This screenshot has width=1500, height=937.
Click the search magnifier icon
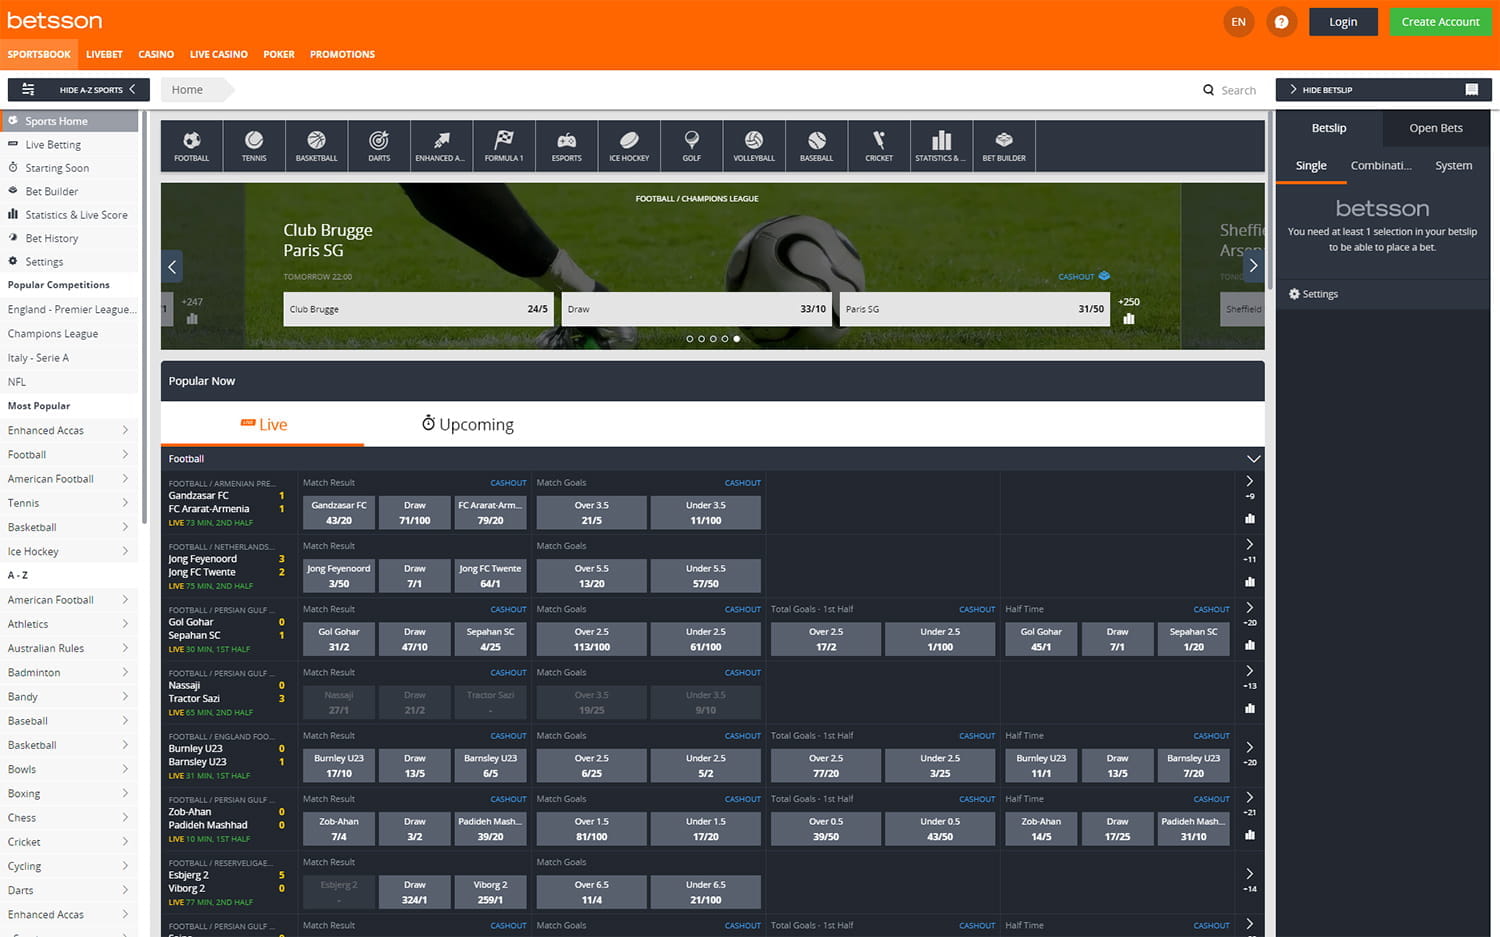1208,90
